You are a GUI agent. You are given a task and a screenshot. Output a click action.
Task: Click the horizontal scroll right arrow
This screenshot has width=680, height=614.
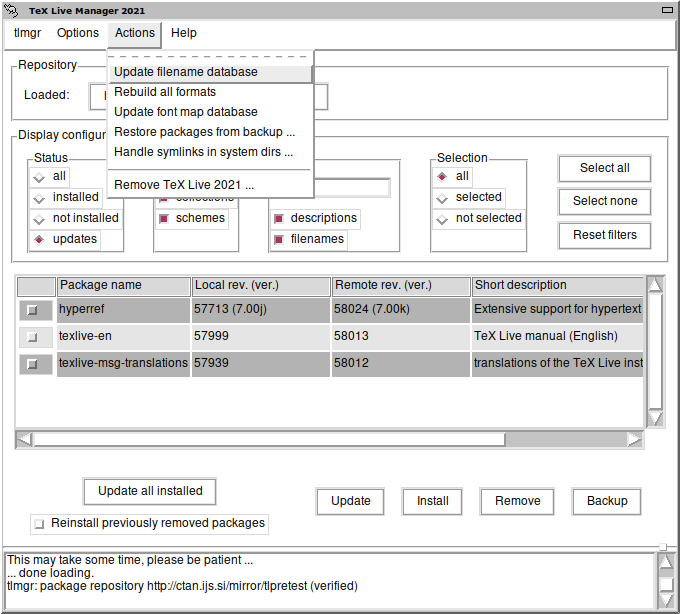pos(635,440)
